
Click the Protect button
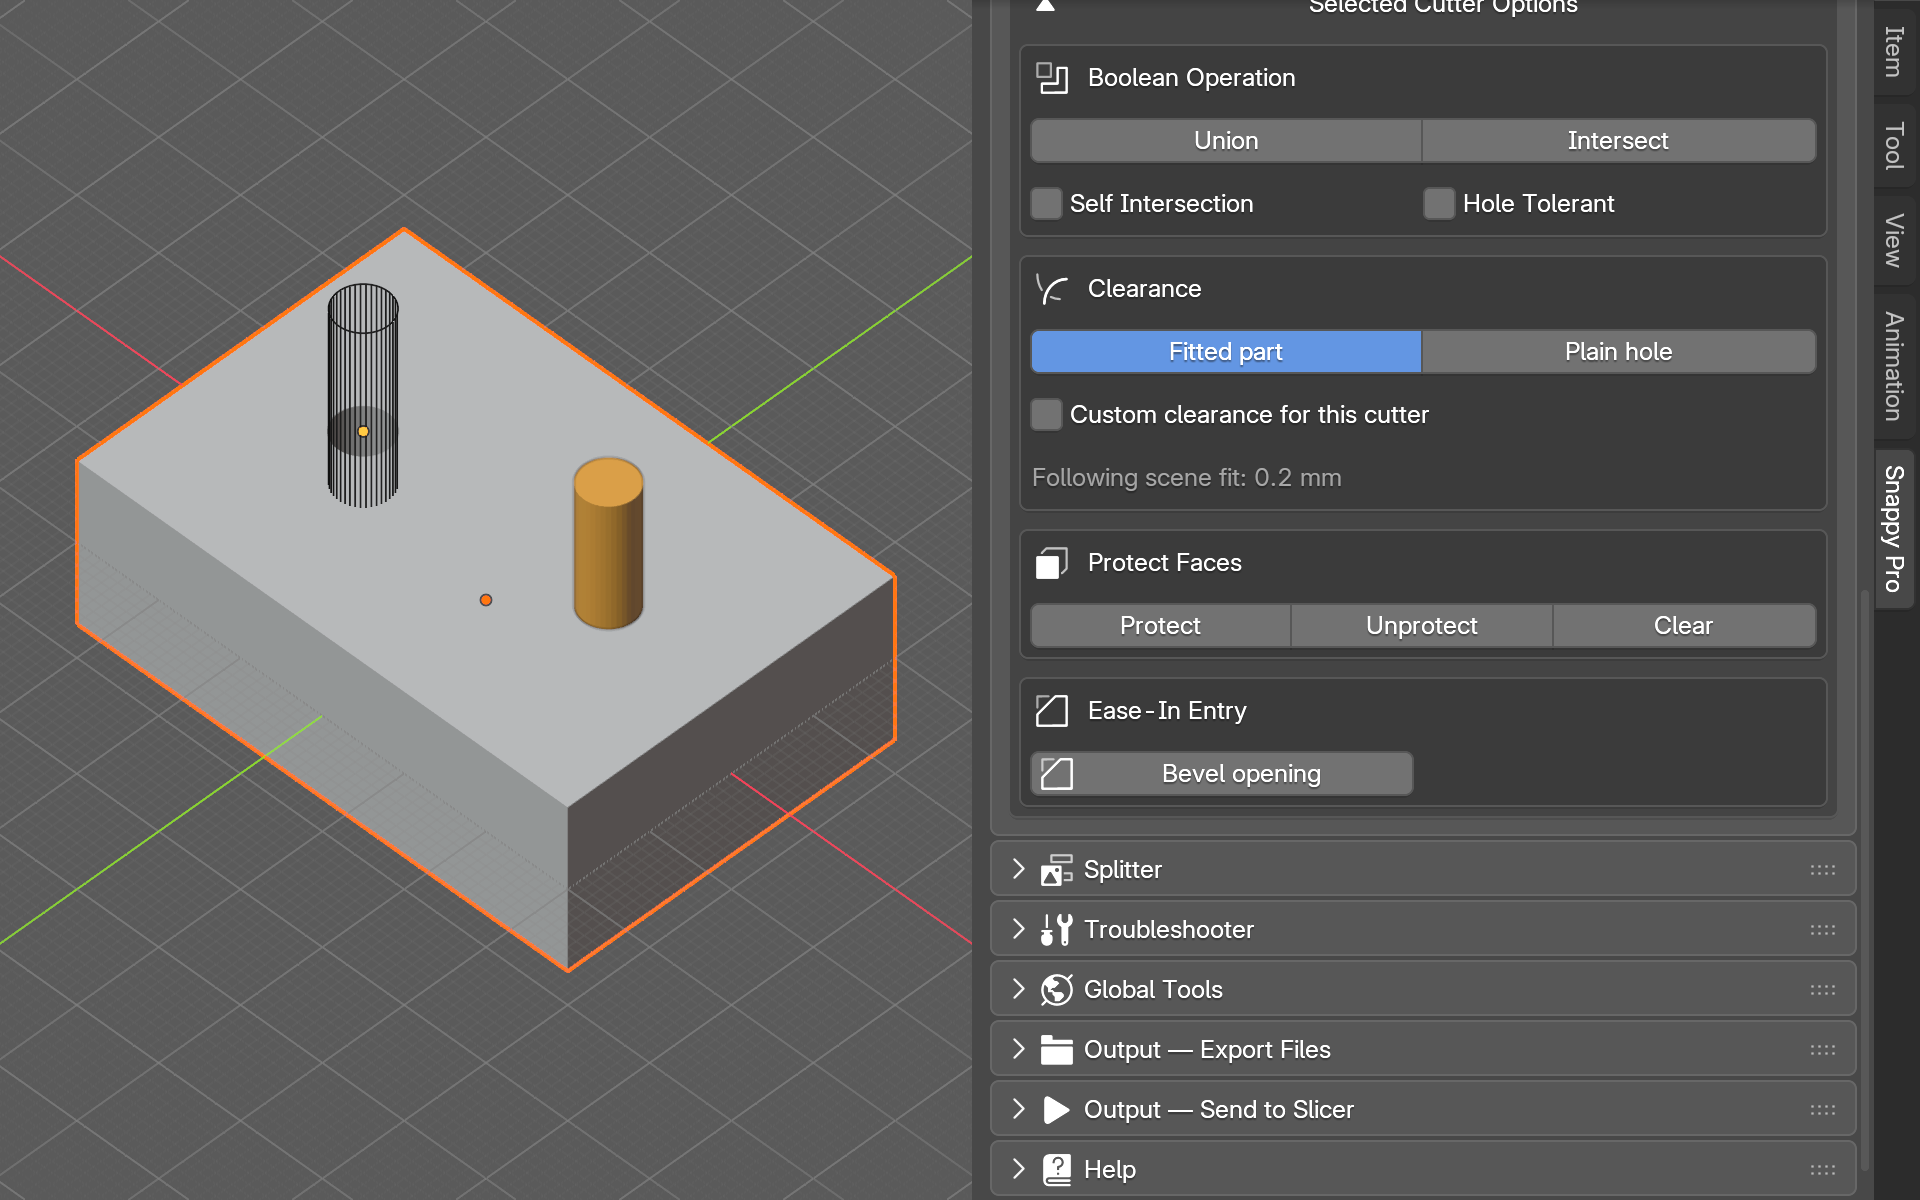click(1160, 626)
